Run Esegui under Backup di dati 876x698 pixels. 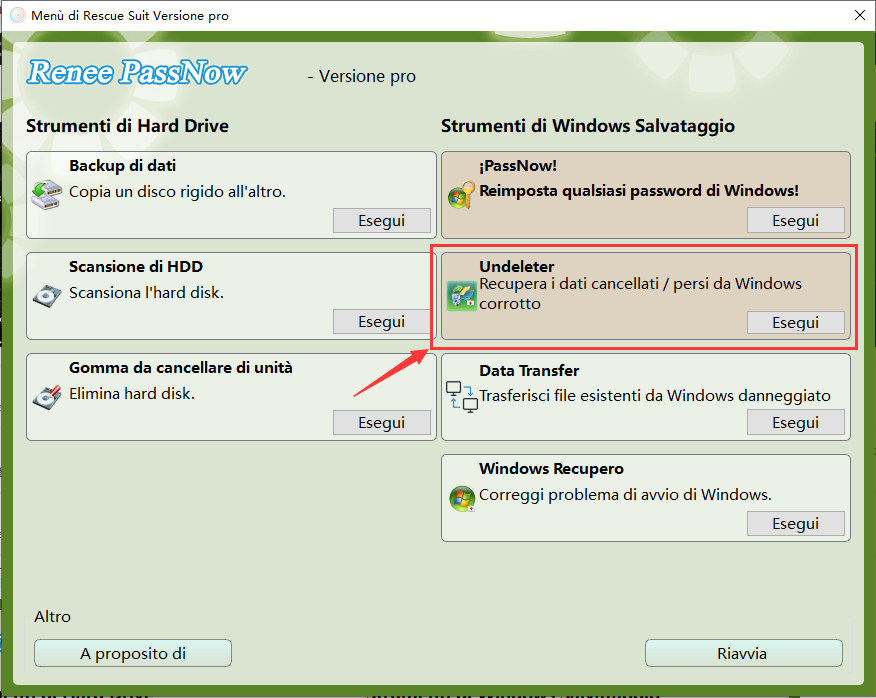click(382, 220)
